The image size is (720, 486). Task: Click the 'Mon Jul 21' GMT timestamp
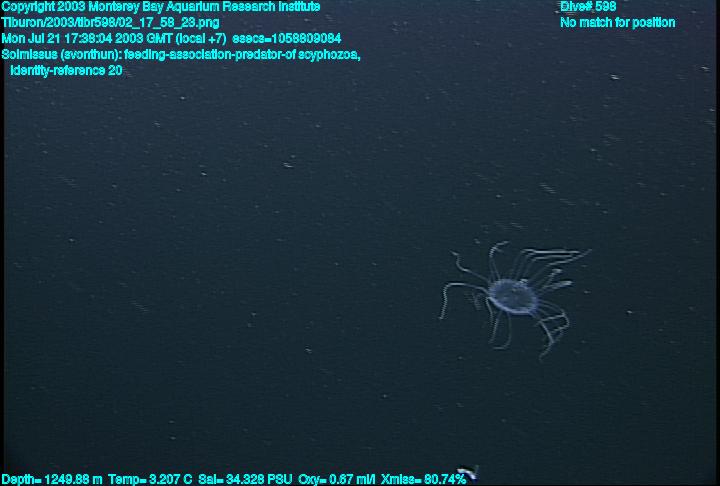[x=114, y=39]
